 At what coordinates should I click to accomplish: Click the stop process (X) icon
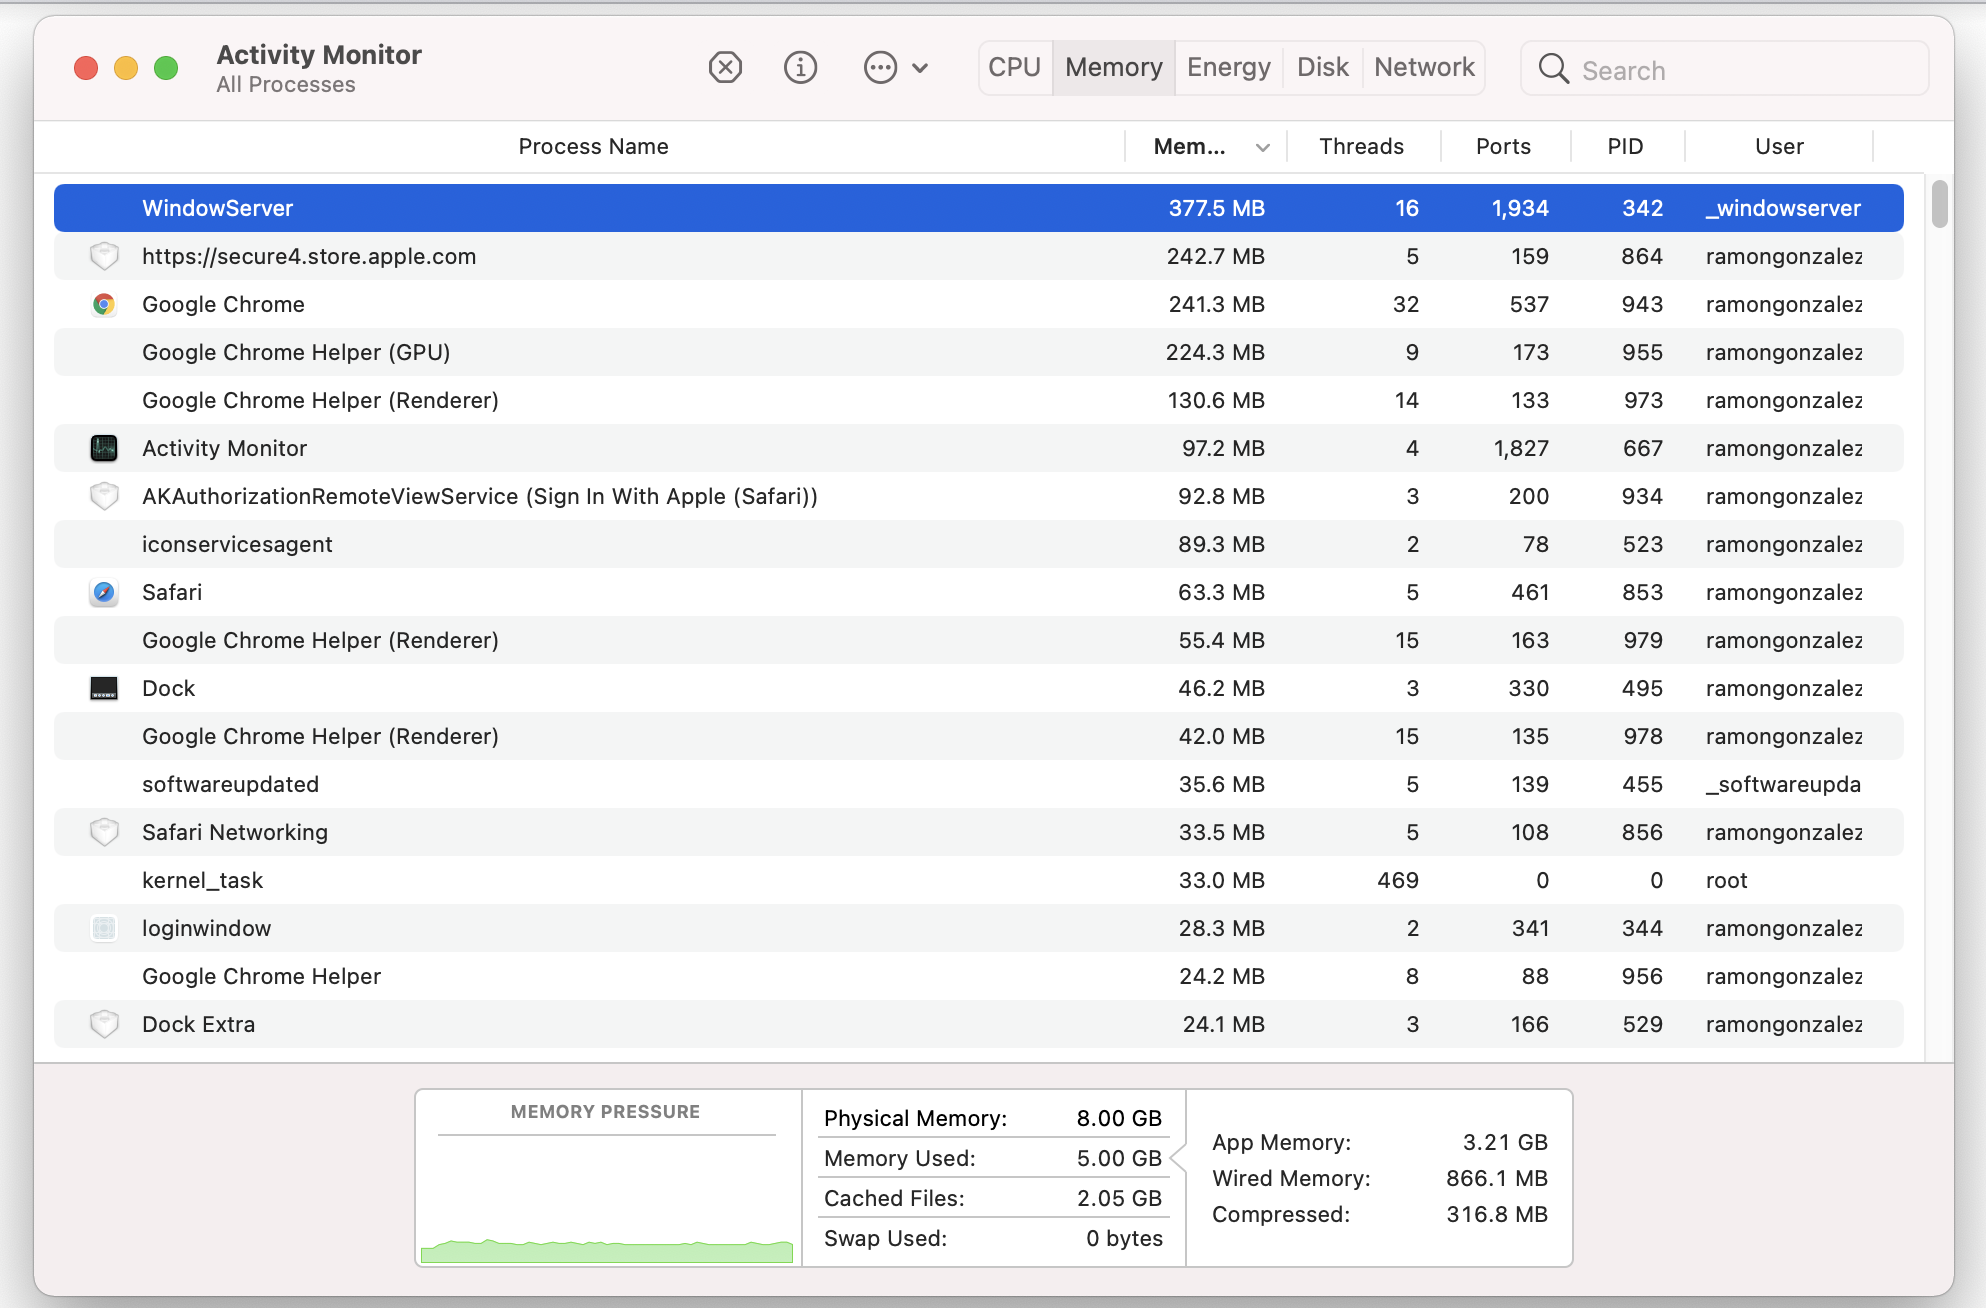[x=725, y=68]
